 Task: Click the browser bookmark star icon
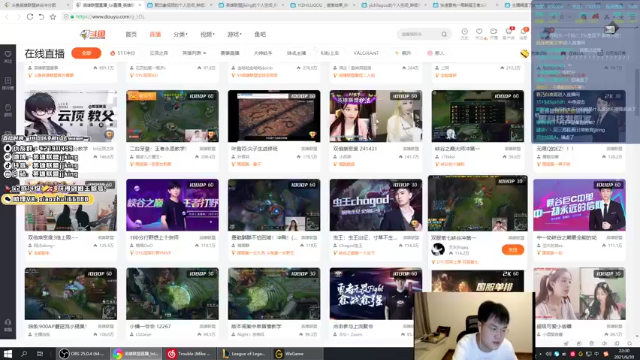(x=53, y=17)
